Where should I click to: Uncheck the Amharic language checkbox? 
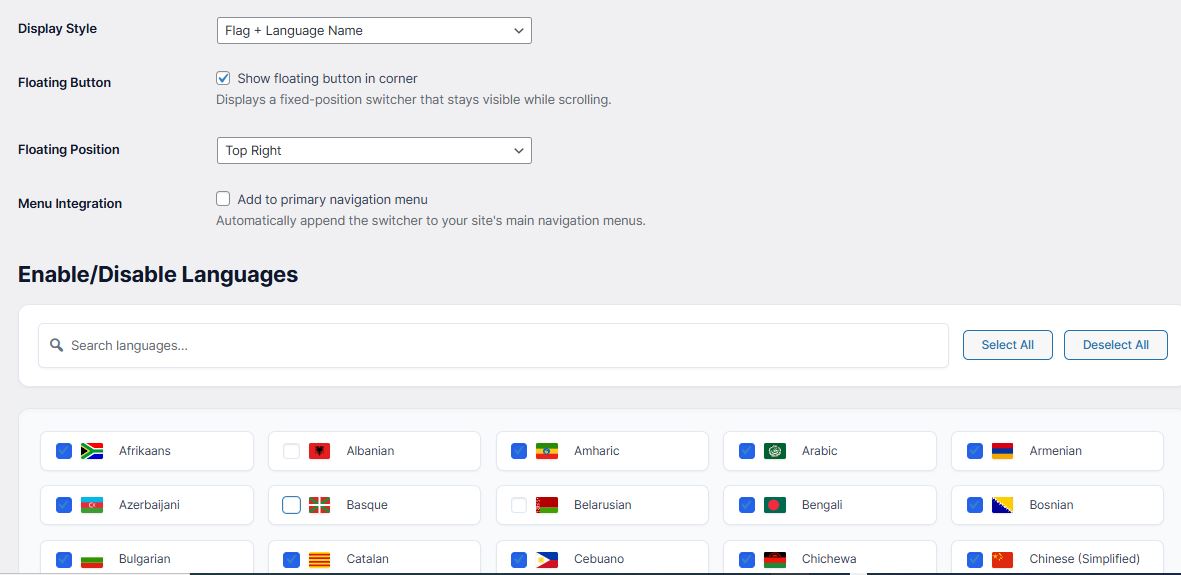click(519, 451)
